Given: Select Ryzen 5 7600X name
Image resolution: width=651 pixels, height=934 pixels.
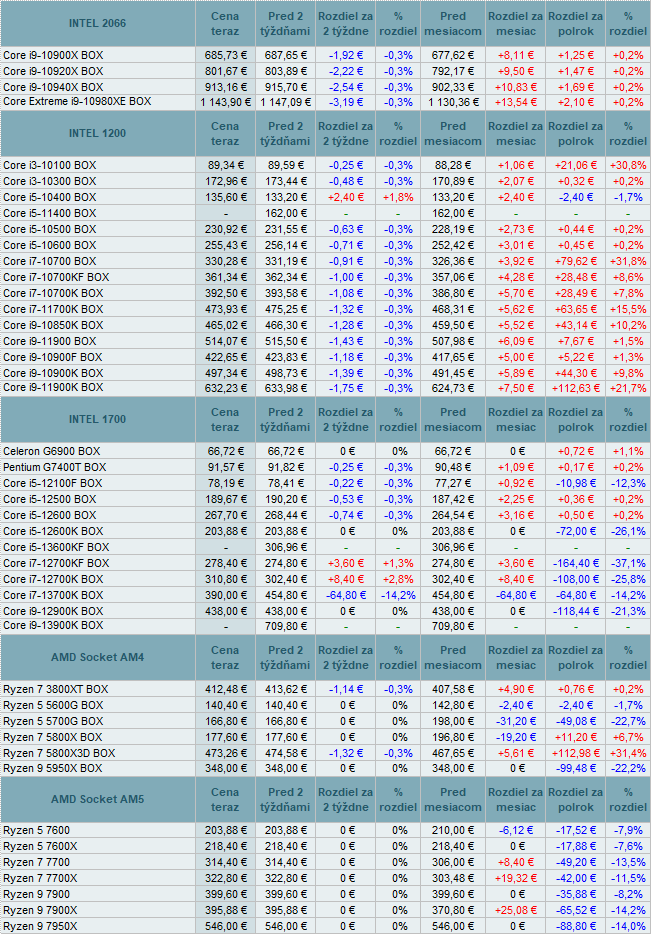Looking at the screenshot, I should pyautogui.click(x=40, y=846).
